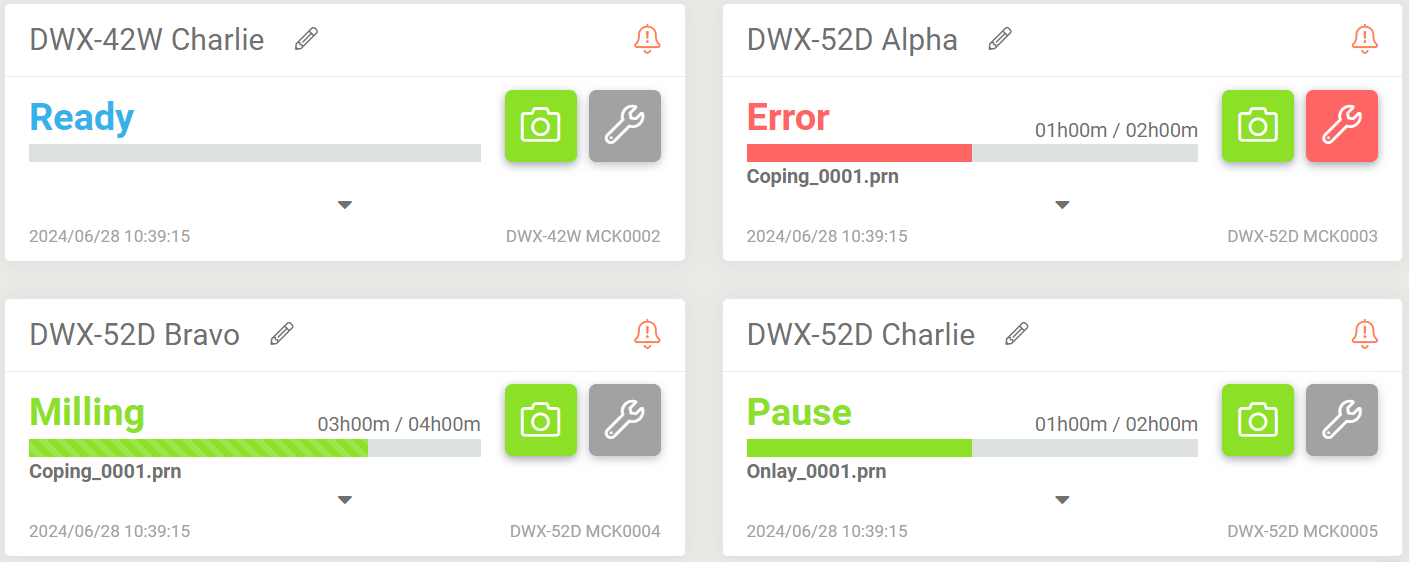Click the Onlay_0001.prn file name
The width and height of the screenshot is (1409, 562).
click(x=816, y=472)
